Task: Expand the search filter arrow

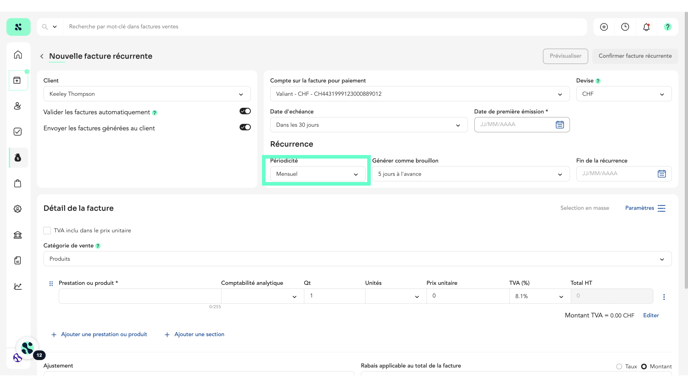Action: tap(55, 27)
